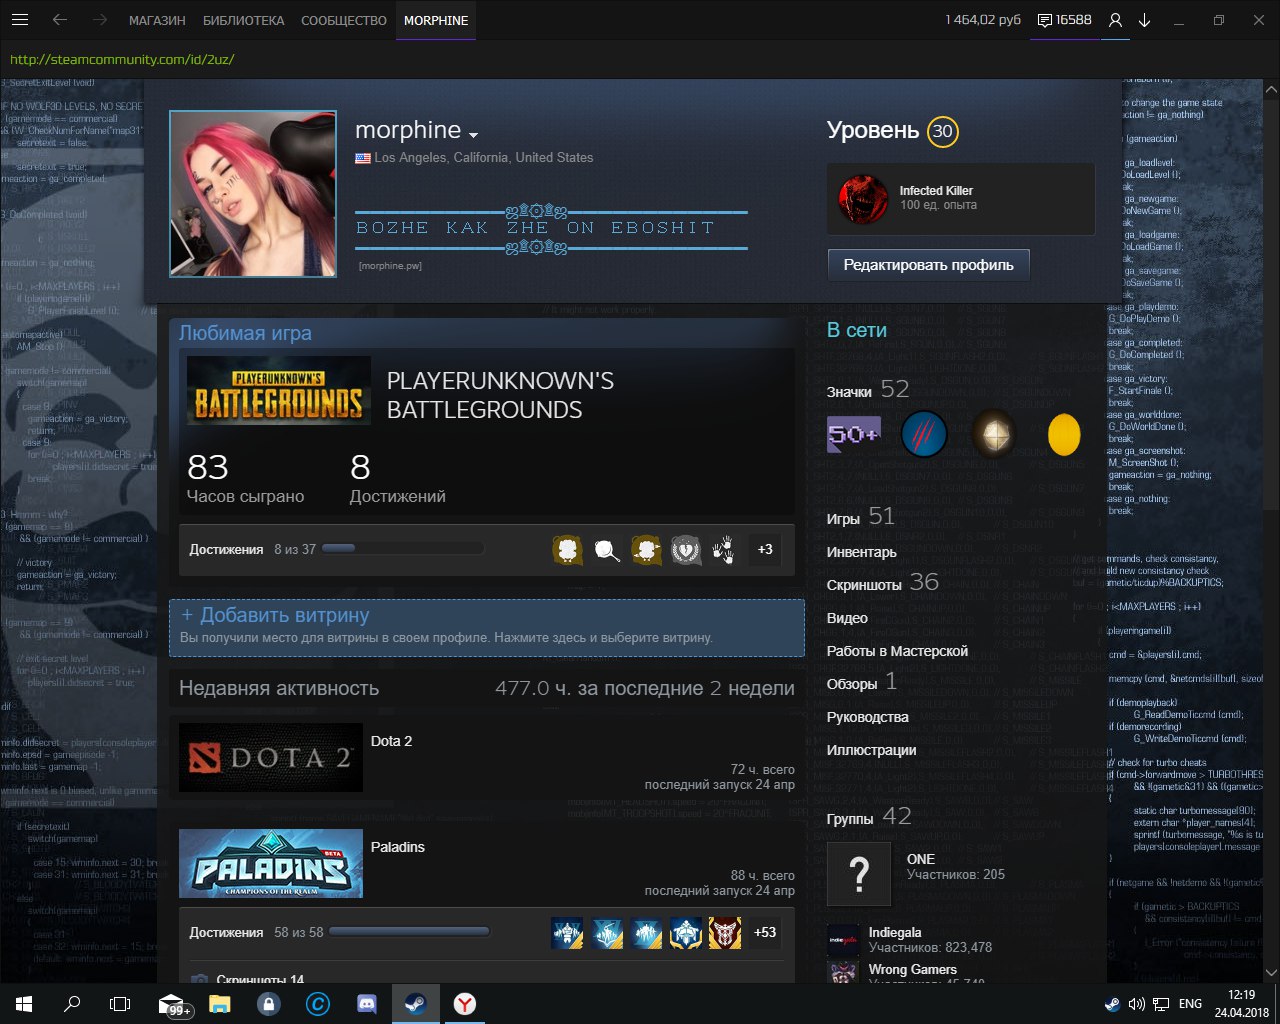
Task: Open downloads arrow icon in top bar
Action: click(x=1145, y=20)
